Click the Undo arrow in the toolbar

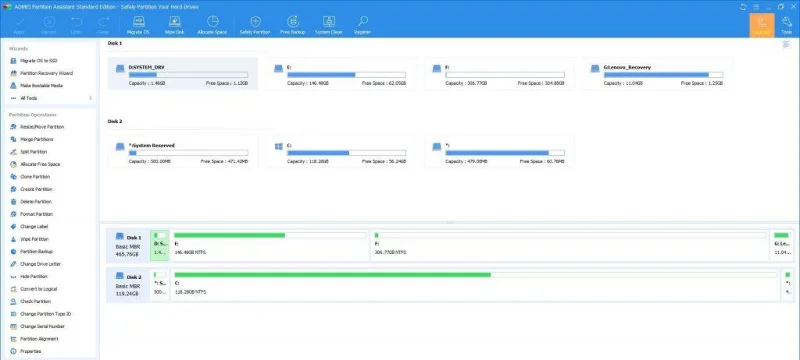click(76, 25)
